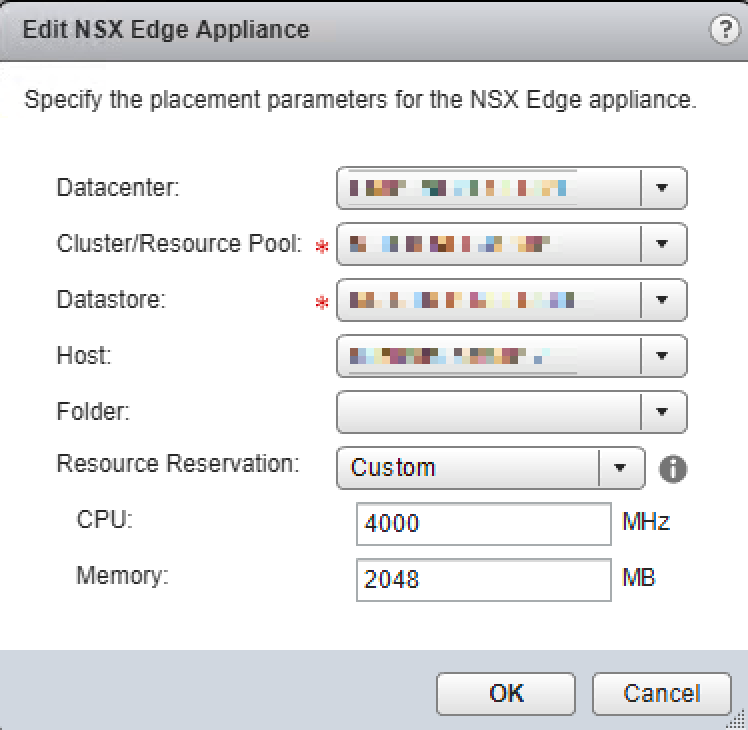Click the CPU field showing 4000
Screen dimensions: 748x730
coord(482,523)
